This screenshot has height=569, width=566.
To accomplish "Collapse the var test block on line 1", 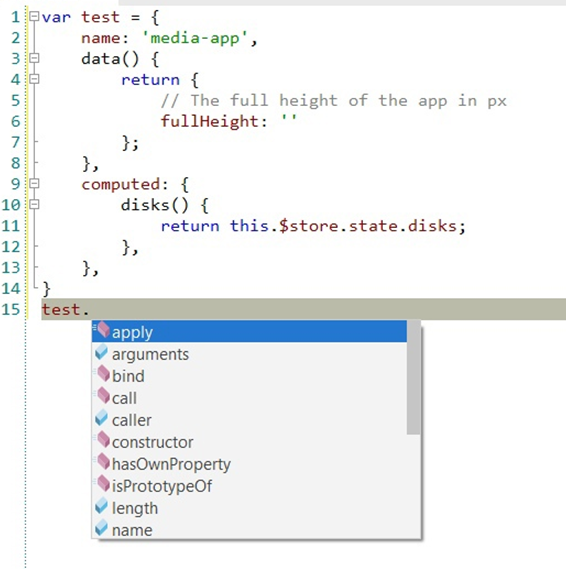I will [34, 16].
